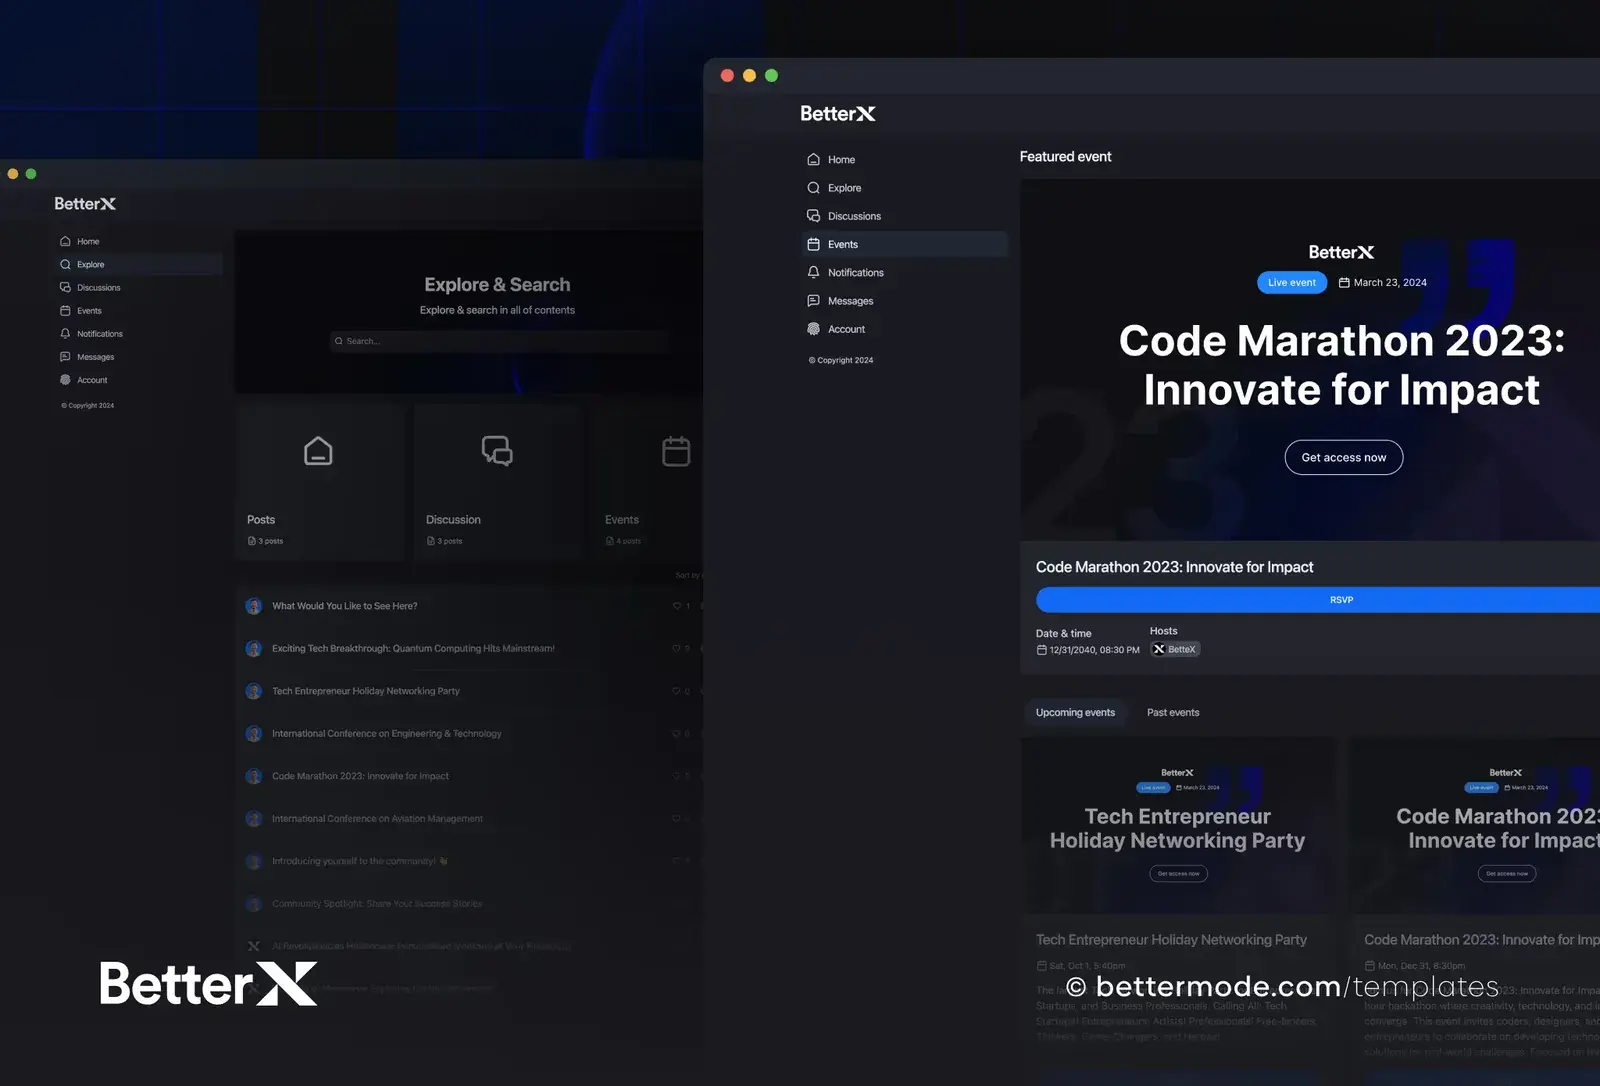Click the BetterX logo in the back window
This screenshot has height=1086, width=1600.
coord(85,204)
